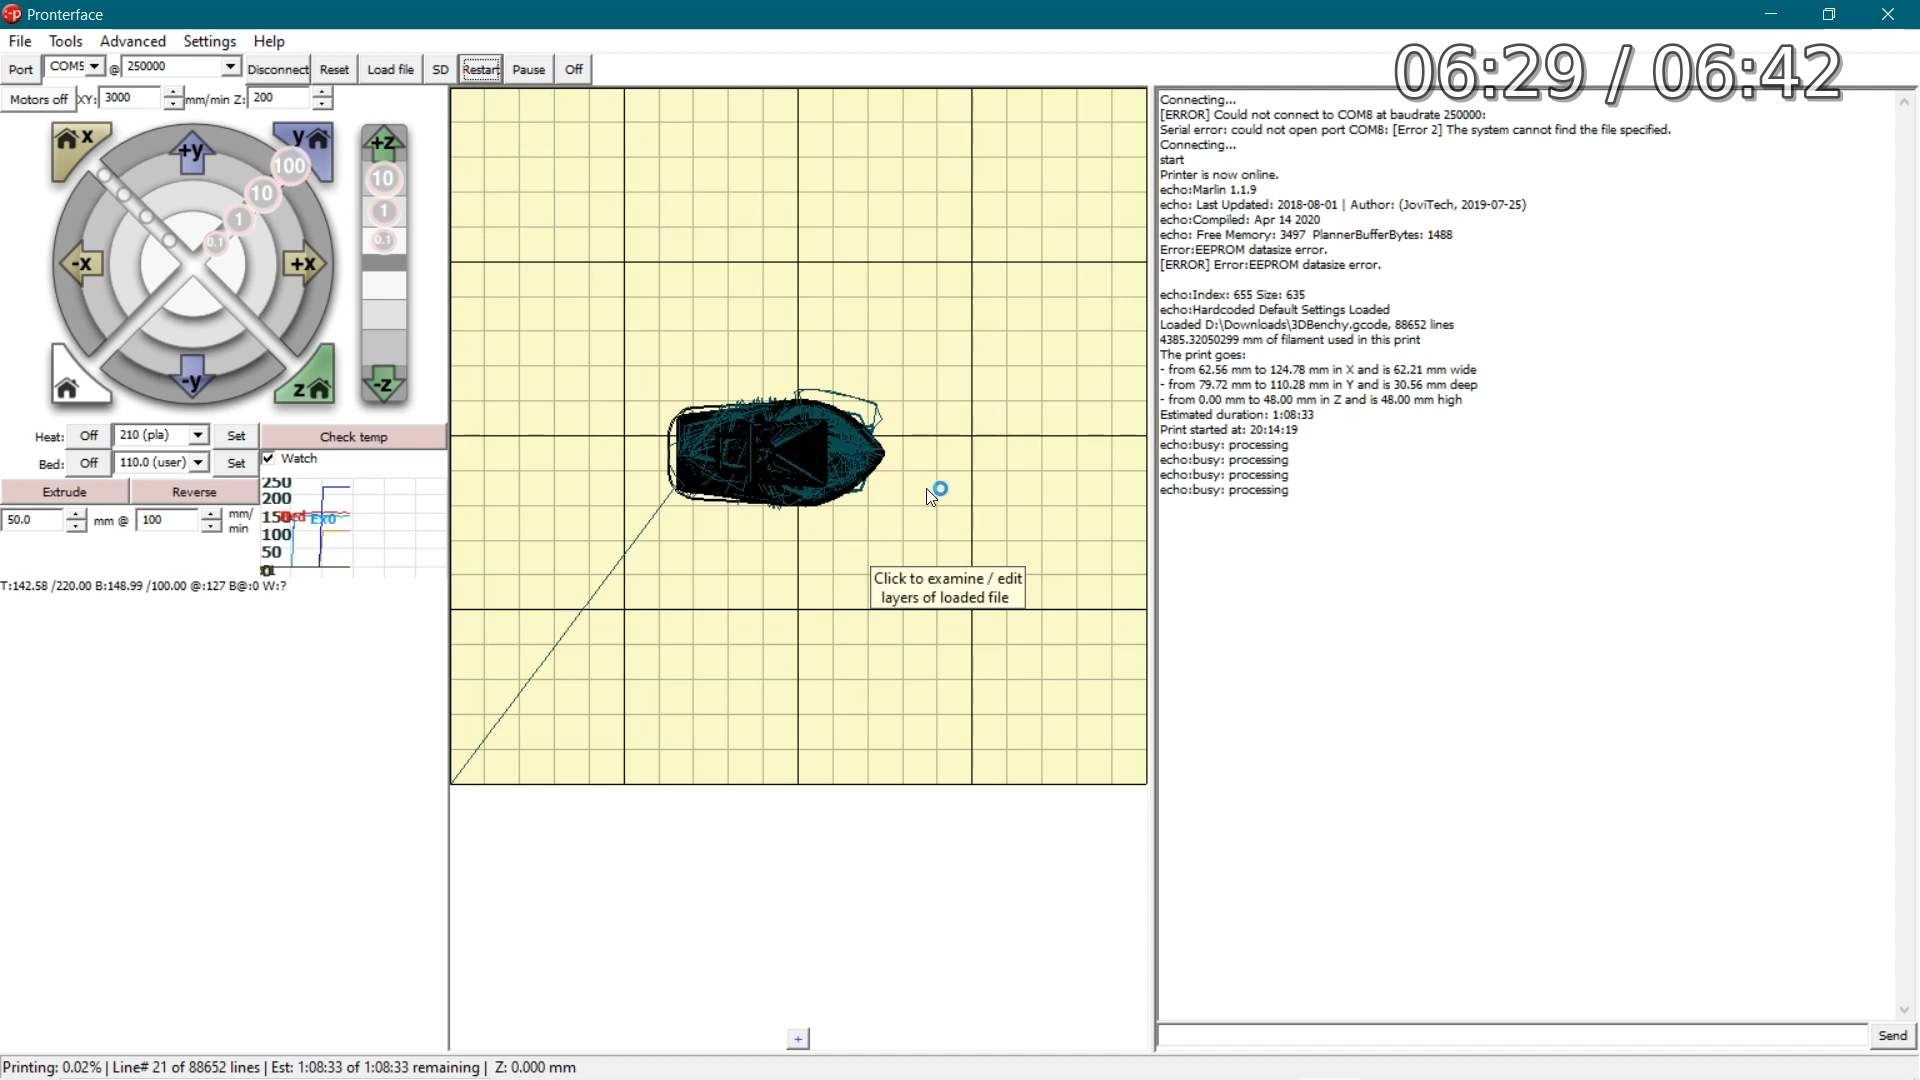Open the Settings menu
Image resolution: width=1920 pixels, height=1080 pixels.
[210, 41]
